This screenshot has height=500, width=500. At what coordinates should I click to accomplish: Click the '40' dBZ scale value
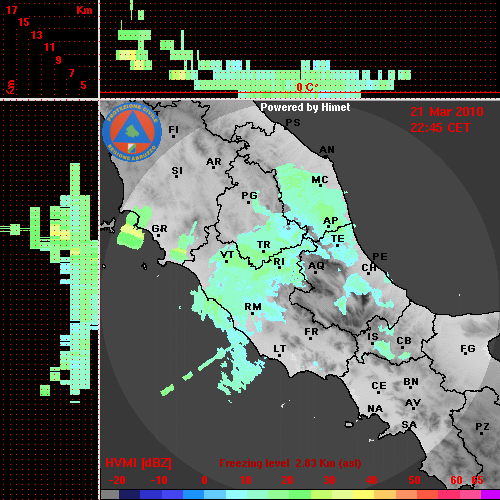pos(372,480)
